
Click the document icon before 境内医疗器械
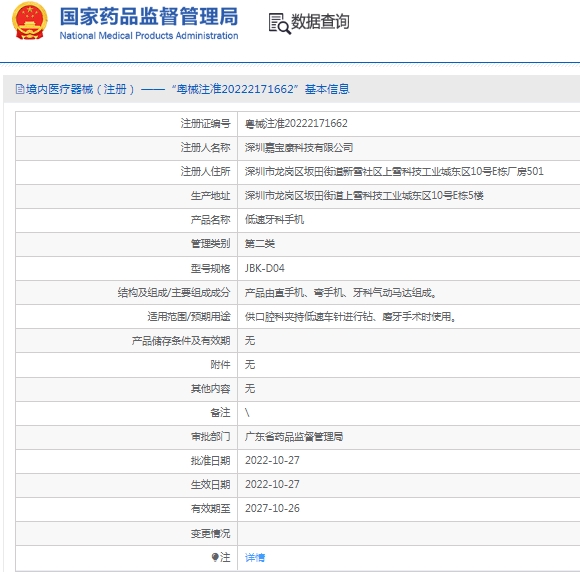(20, 89)
